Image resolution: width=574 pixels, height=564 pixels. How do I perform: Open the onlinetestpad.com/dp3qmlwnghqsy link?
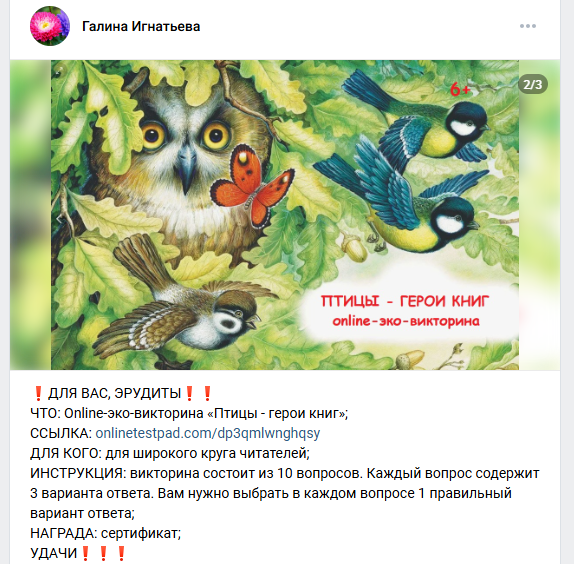pos(208,433)
